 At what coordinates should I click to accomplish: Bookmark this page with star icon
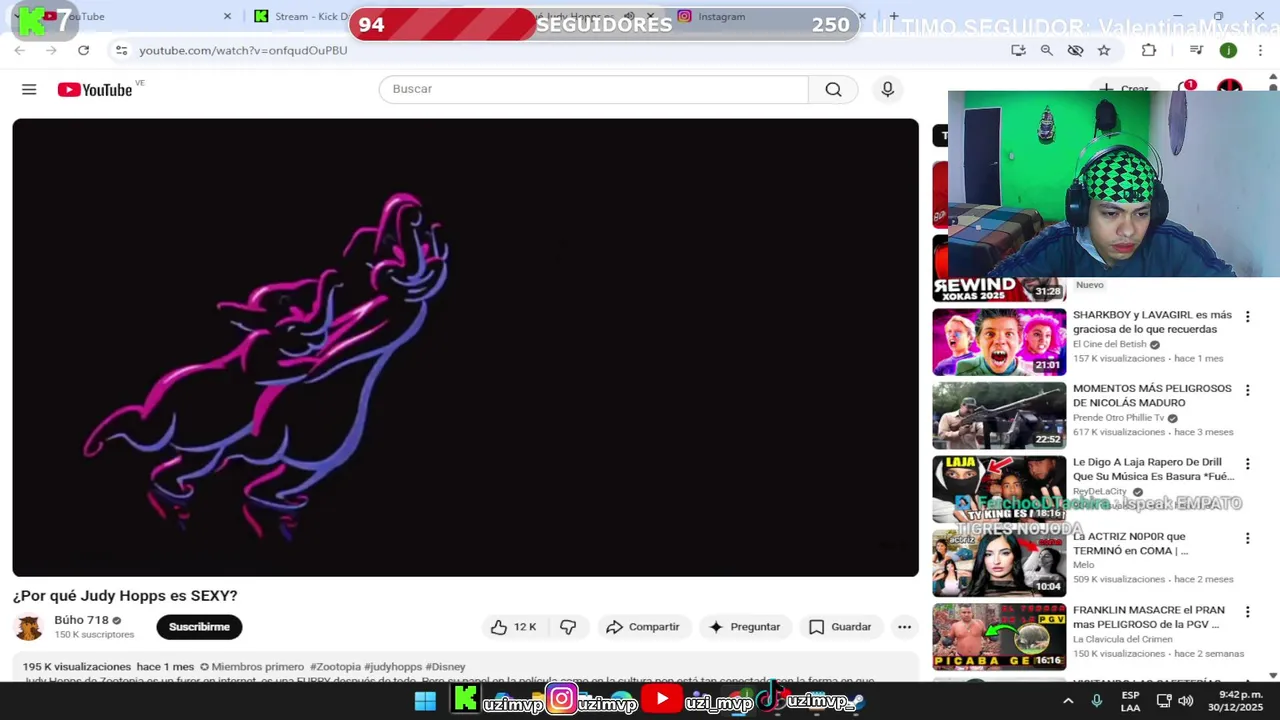click(1104, 50)
